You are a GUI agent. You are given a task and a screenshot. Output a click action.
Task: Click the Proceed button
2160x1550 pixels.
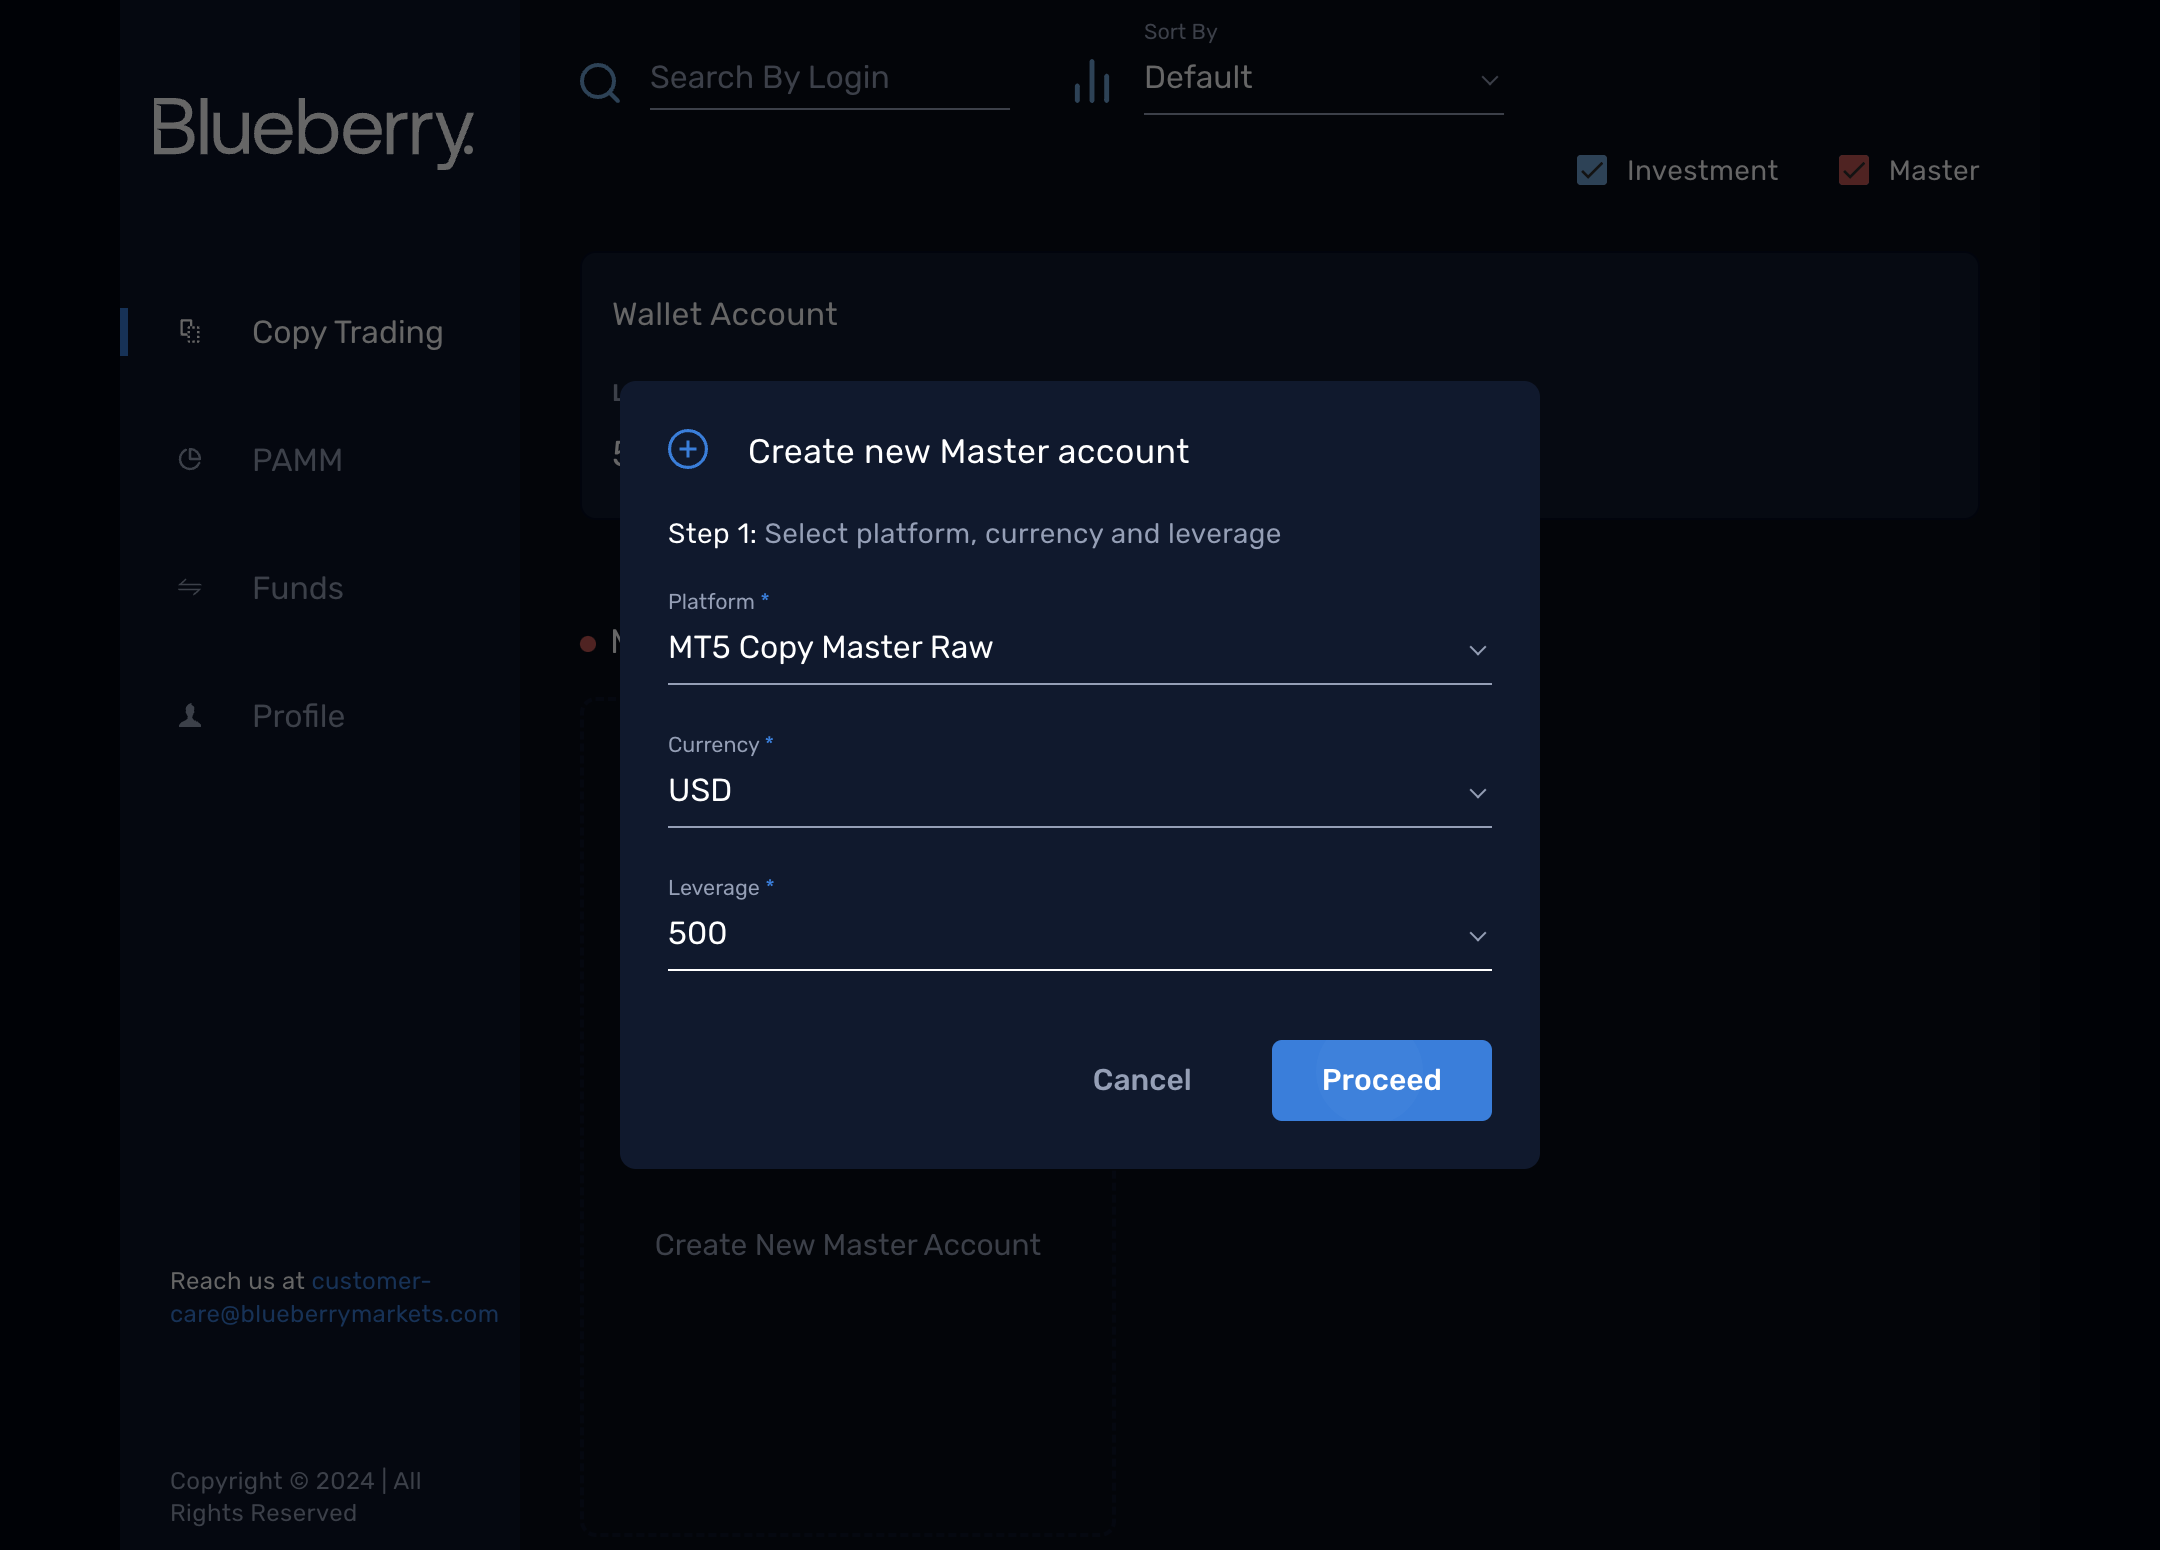tap(1382, 1080)
